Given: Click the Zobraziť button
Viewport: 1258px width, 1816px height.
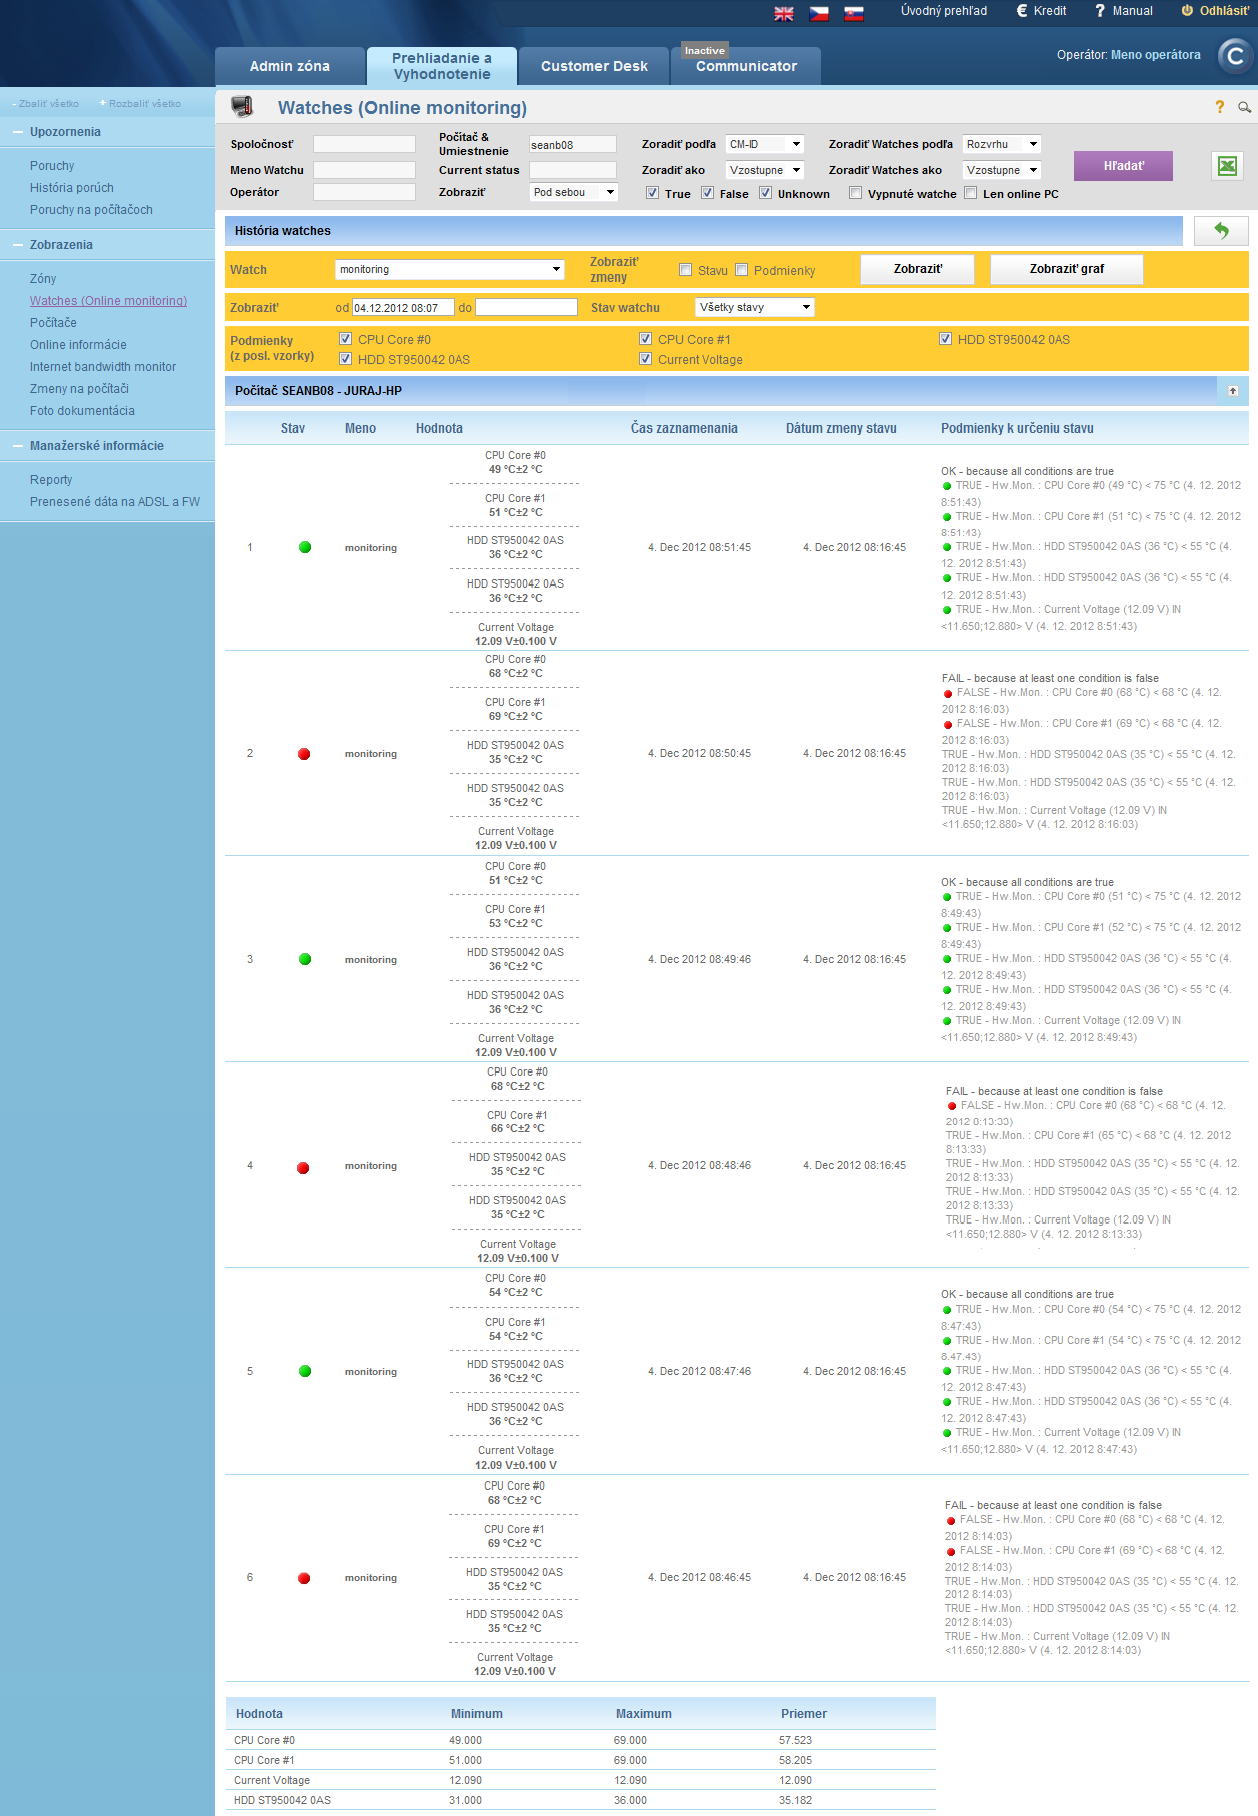Looking at the screenshot, I should click(917, 269).
